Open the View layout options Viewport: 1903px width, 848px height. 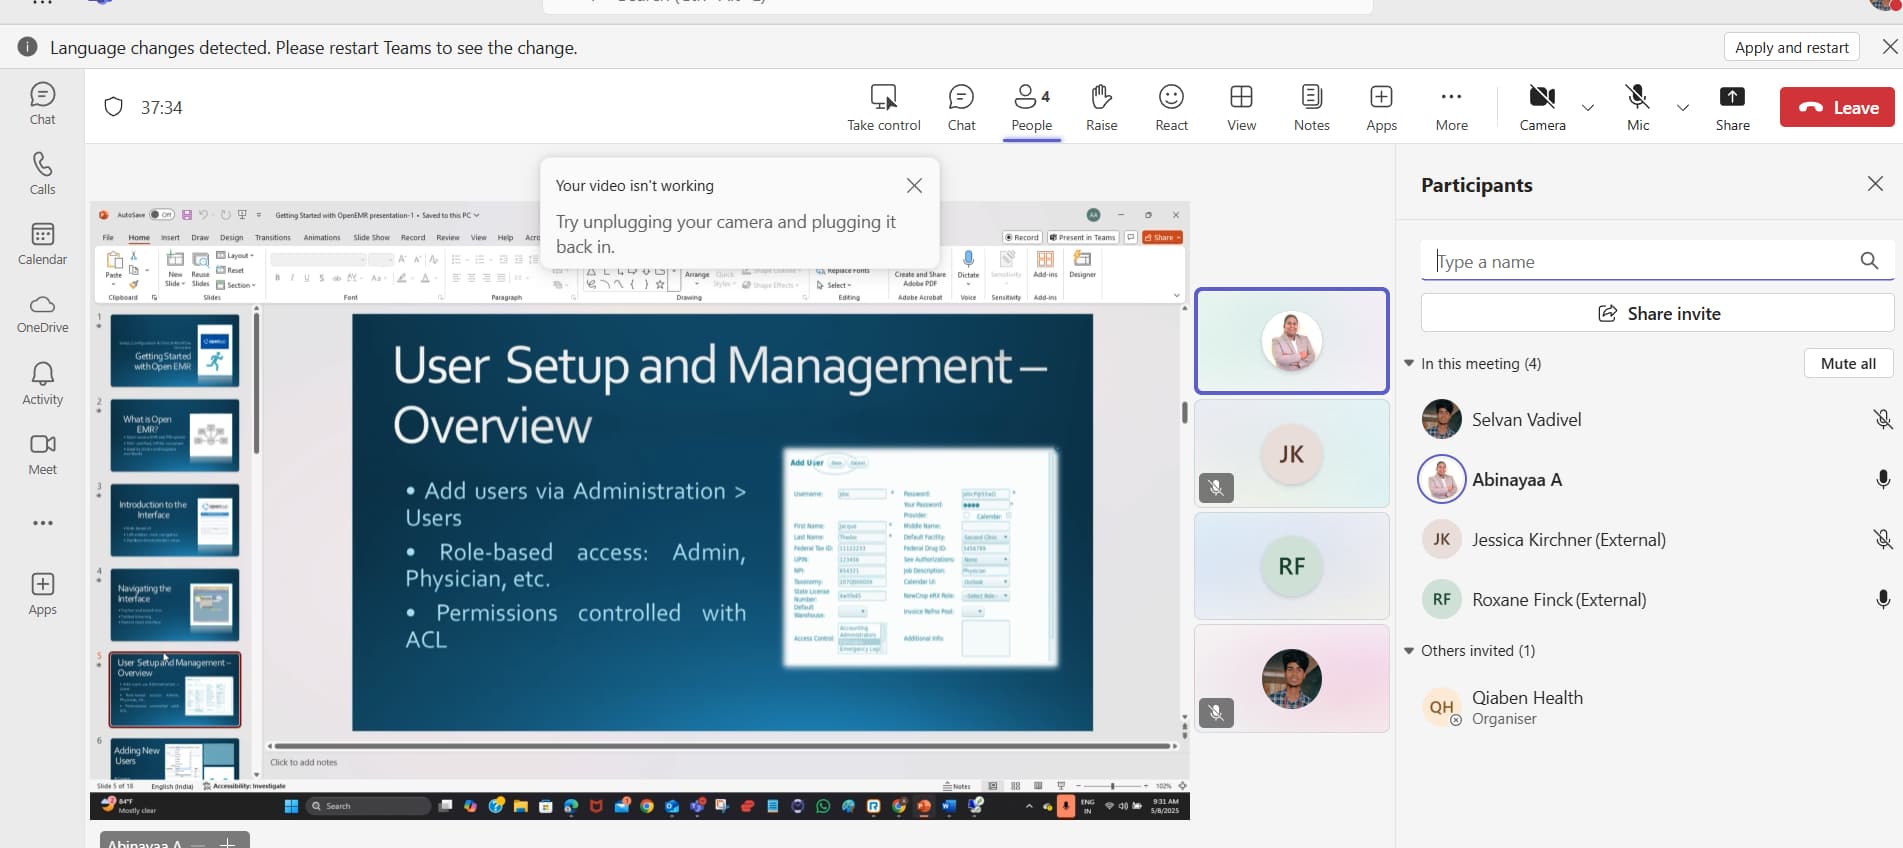pyautogui.click(x=1241, y=108)
